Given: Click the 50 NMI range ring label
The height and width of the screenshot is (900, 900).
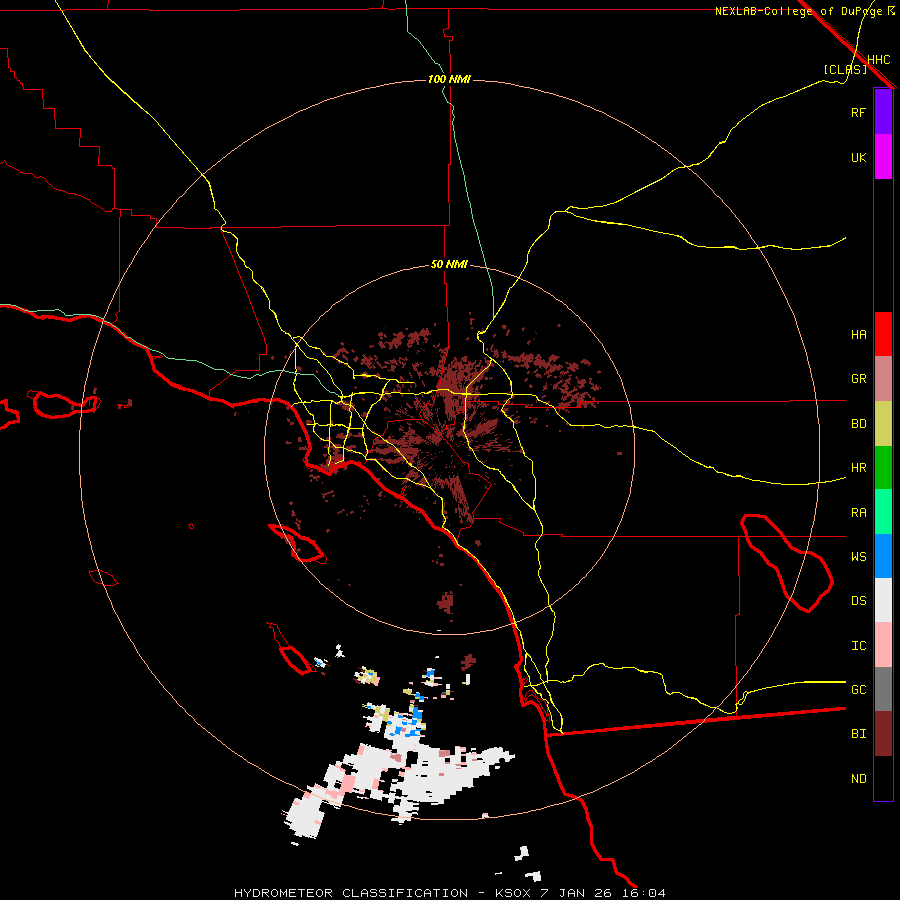Looking at the screenshot, I should [449, 265].
